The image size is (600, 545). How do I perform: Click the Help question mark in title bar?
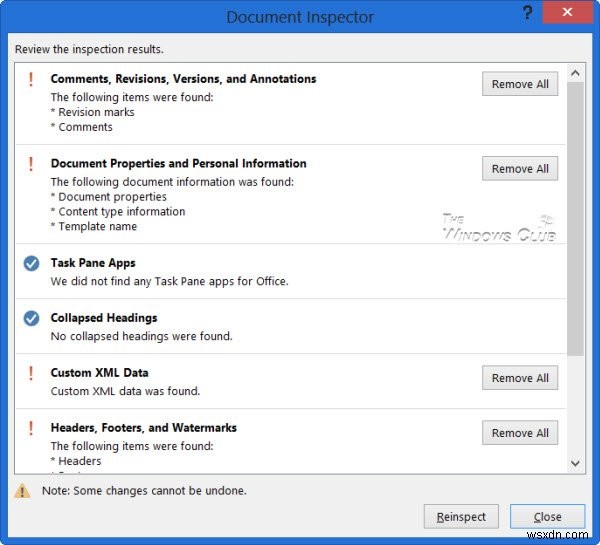click(x=526, y=13)
